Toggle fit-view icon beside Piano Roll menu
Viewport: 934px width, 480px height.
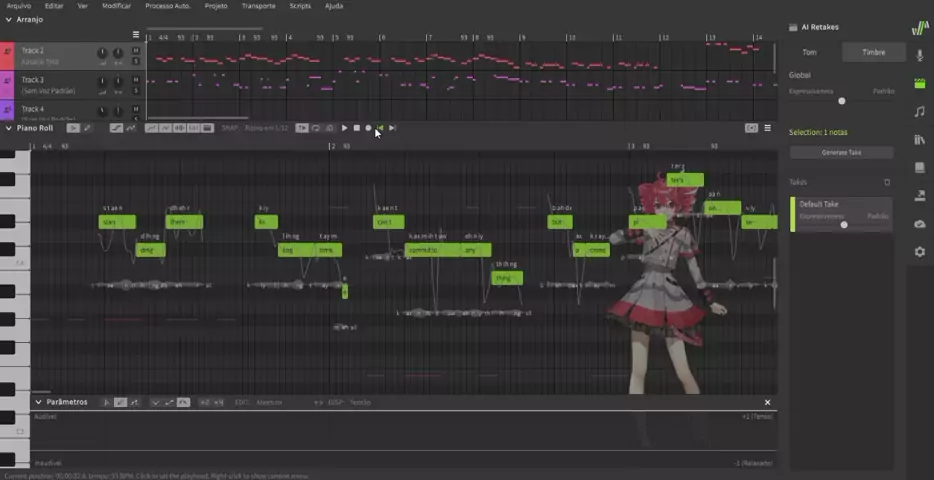(x=752, y=128)
